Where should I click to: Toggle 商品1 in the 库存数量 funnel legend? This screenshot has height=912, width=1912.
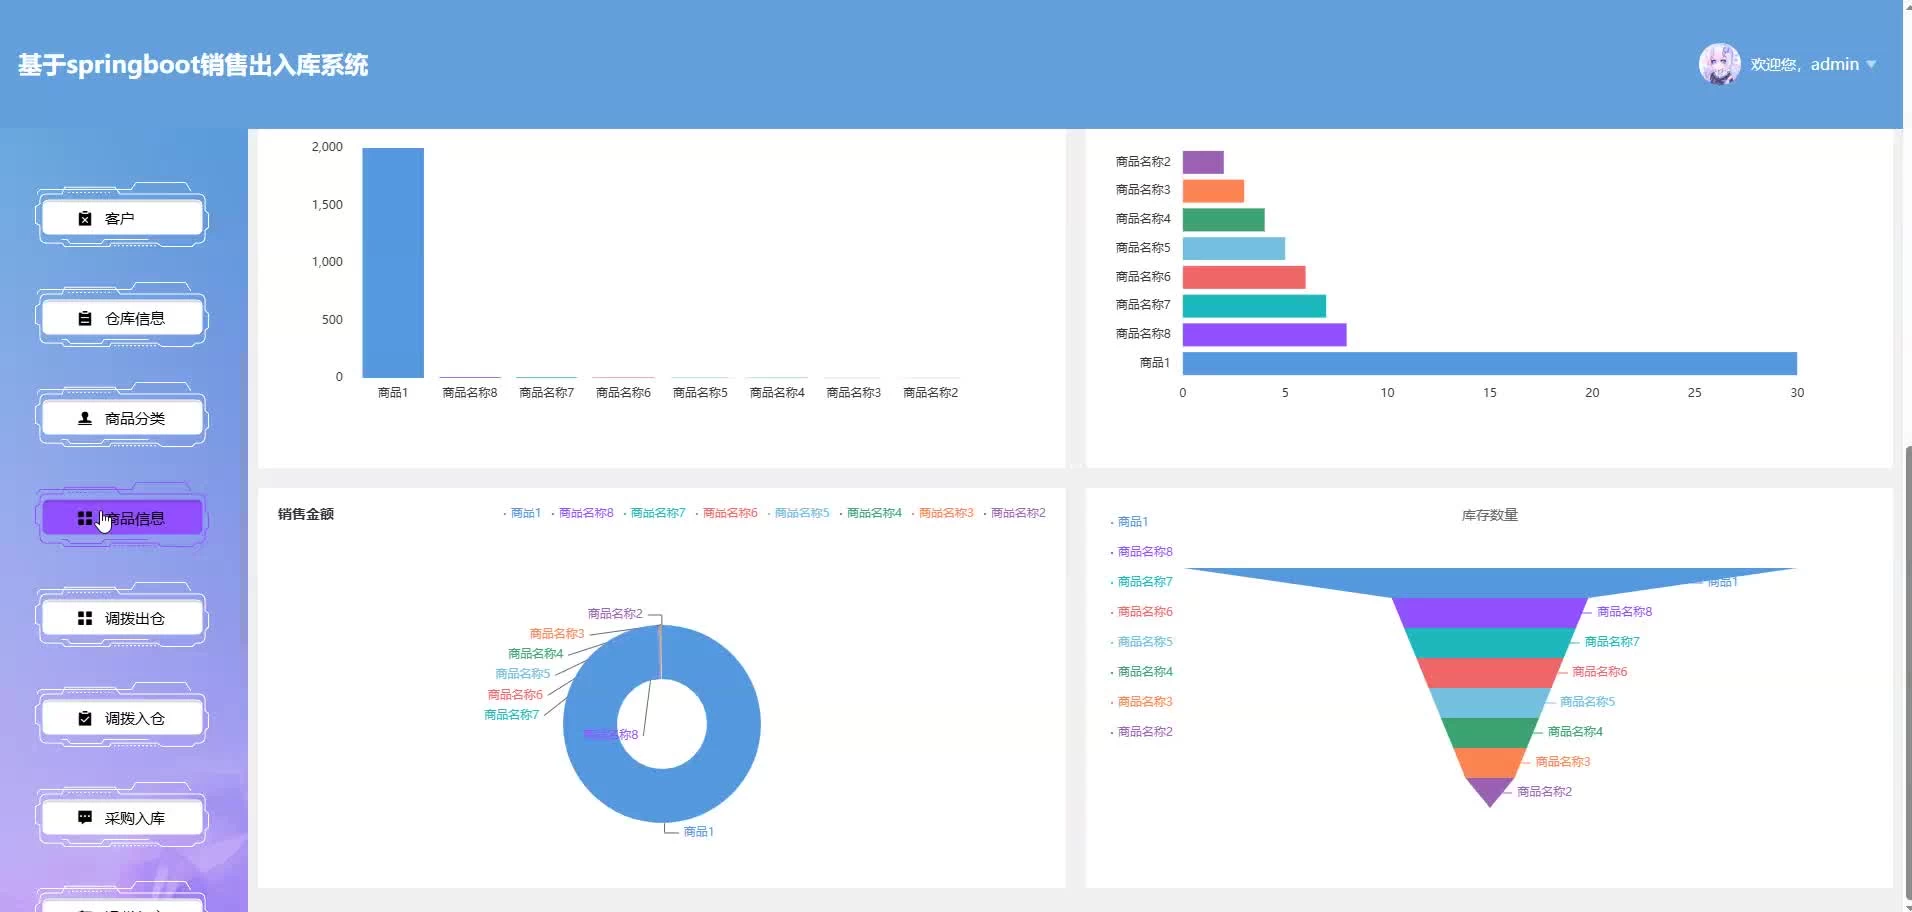(x=1130, y=522)
